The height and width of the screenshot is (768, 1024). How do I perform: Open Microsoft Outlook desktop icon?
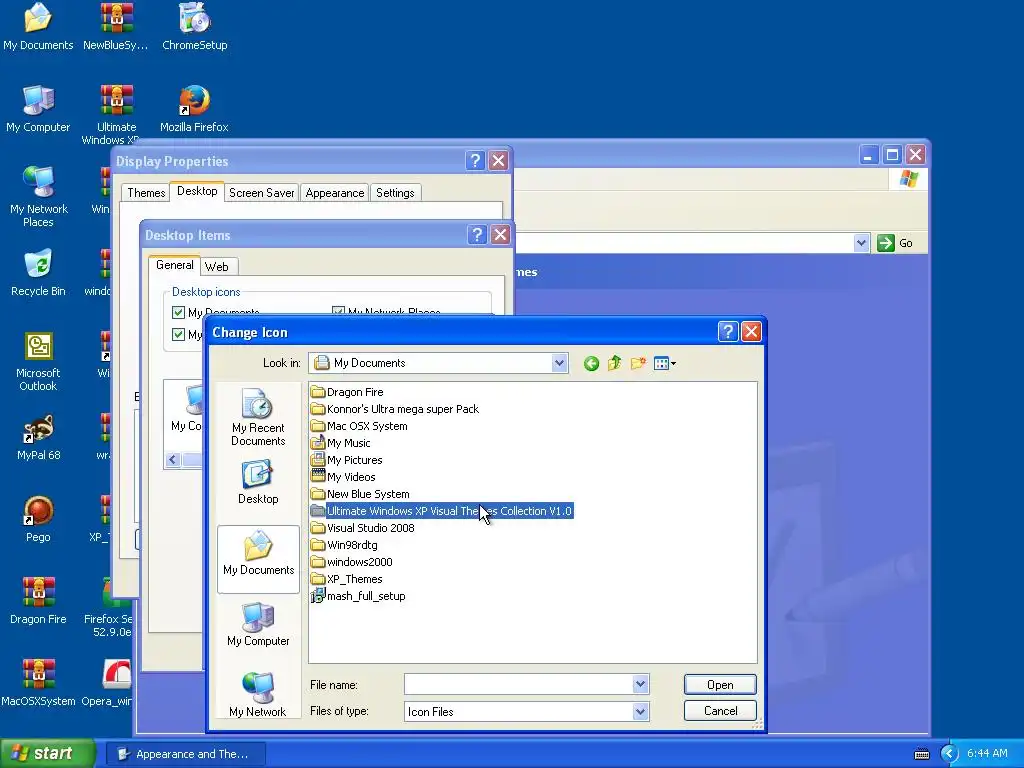38,362
